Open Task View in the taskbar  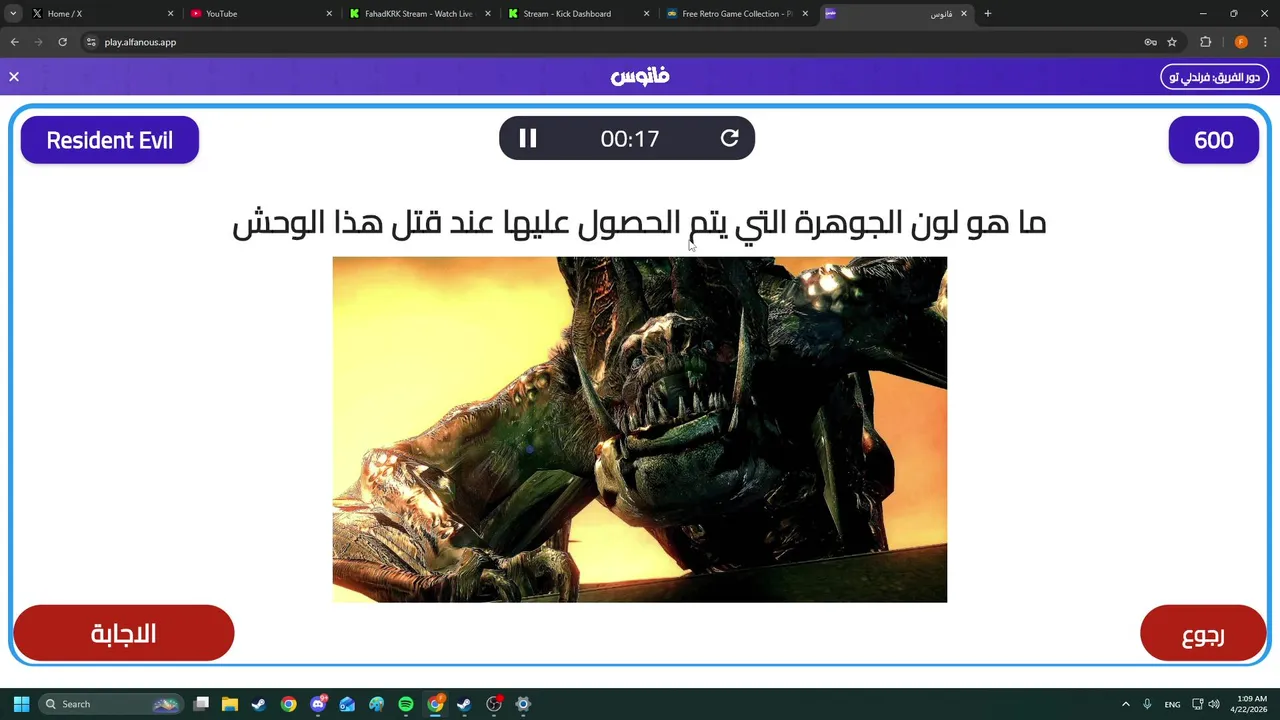(x=201, y=704)
